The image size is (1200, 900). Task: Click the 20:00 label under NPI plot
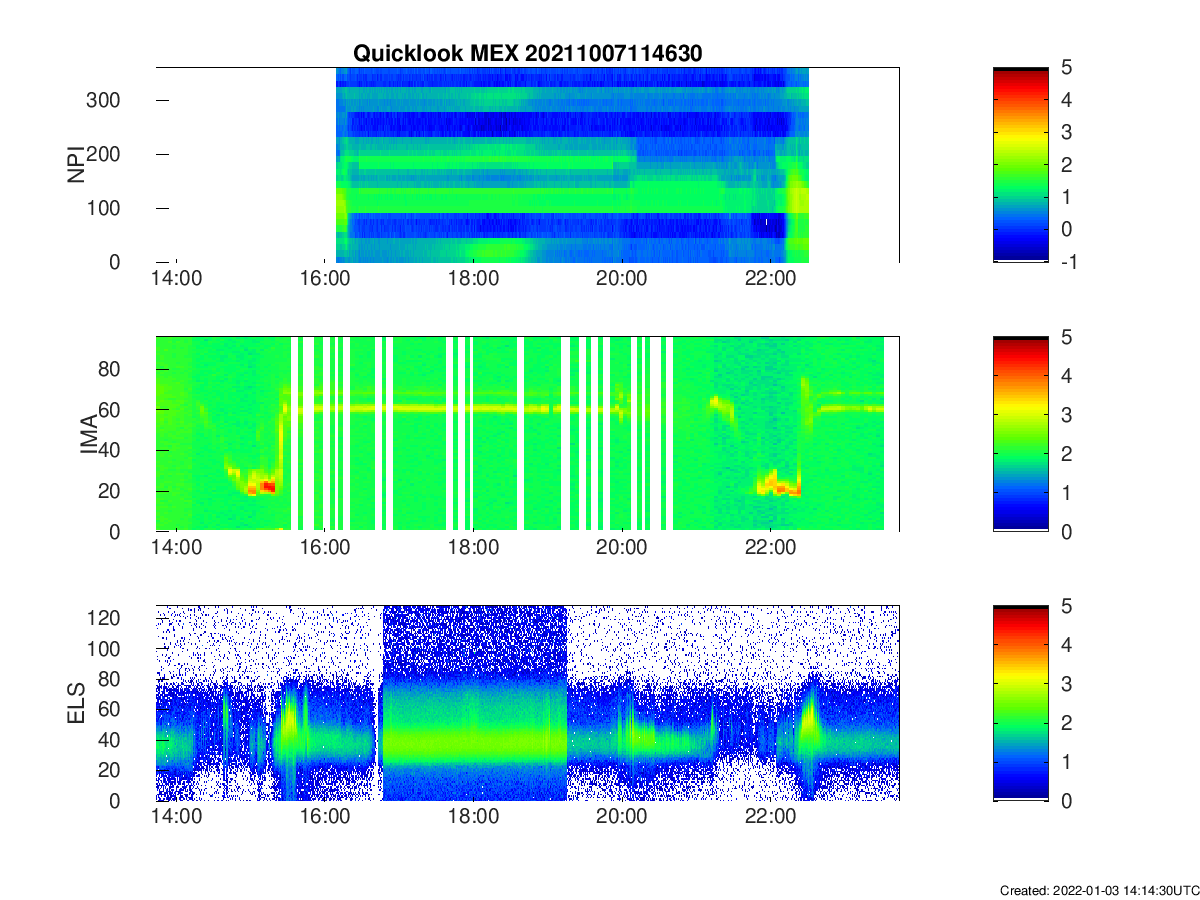(622, 280)
